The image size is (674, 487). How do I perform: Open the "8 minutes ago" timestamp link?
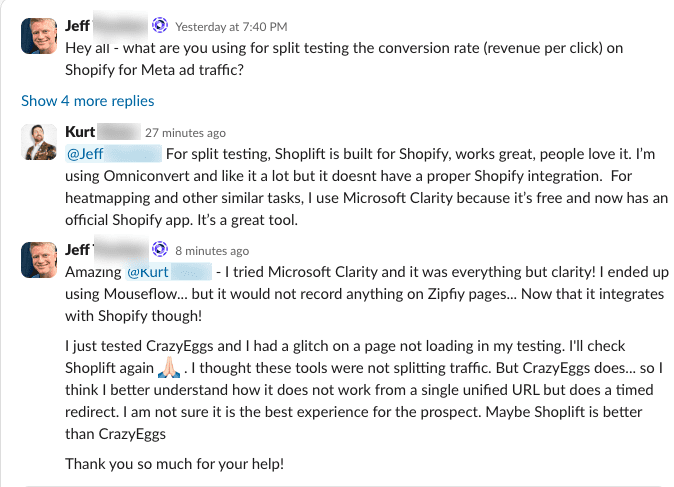tap(212, 250)
